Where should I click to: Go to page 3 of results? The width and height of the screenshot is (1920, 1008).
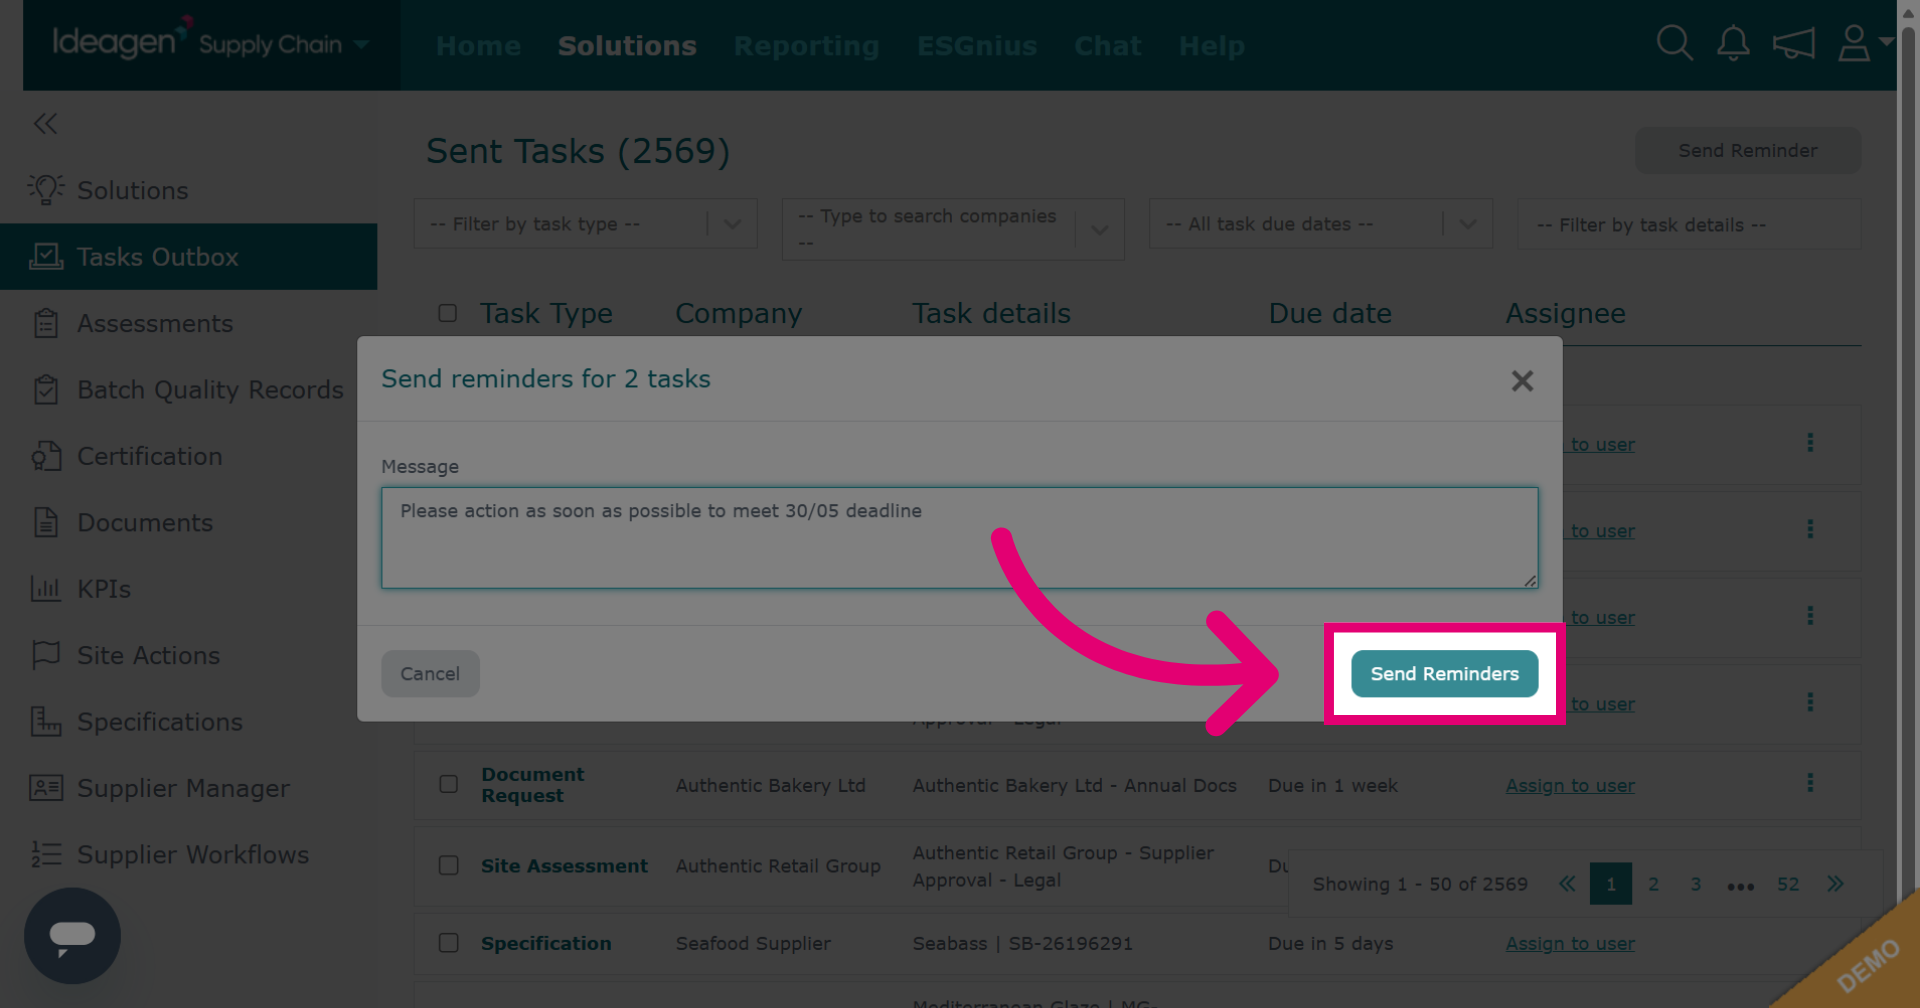[x=1696, y=884]
